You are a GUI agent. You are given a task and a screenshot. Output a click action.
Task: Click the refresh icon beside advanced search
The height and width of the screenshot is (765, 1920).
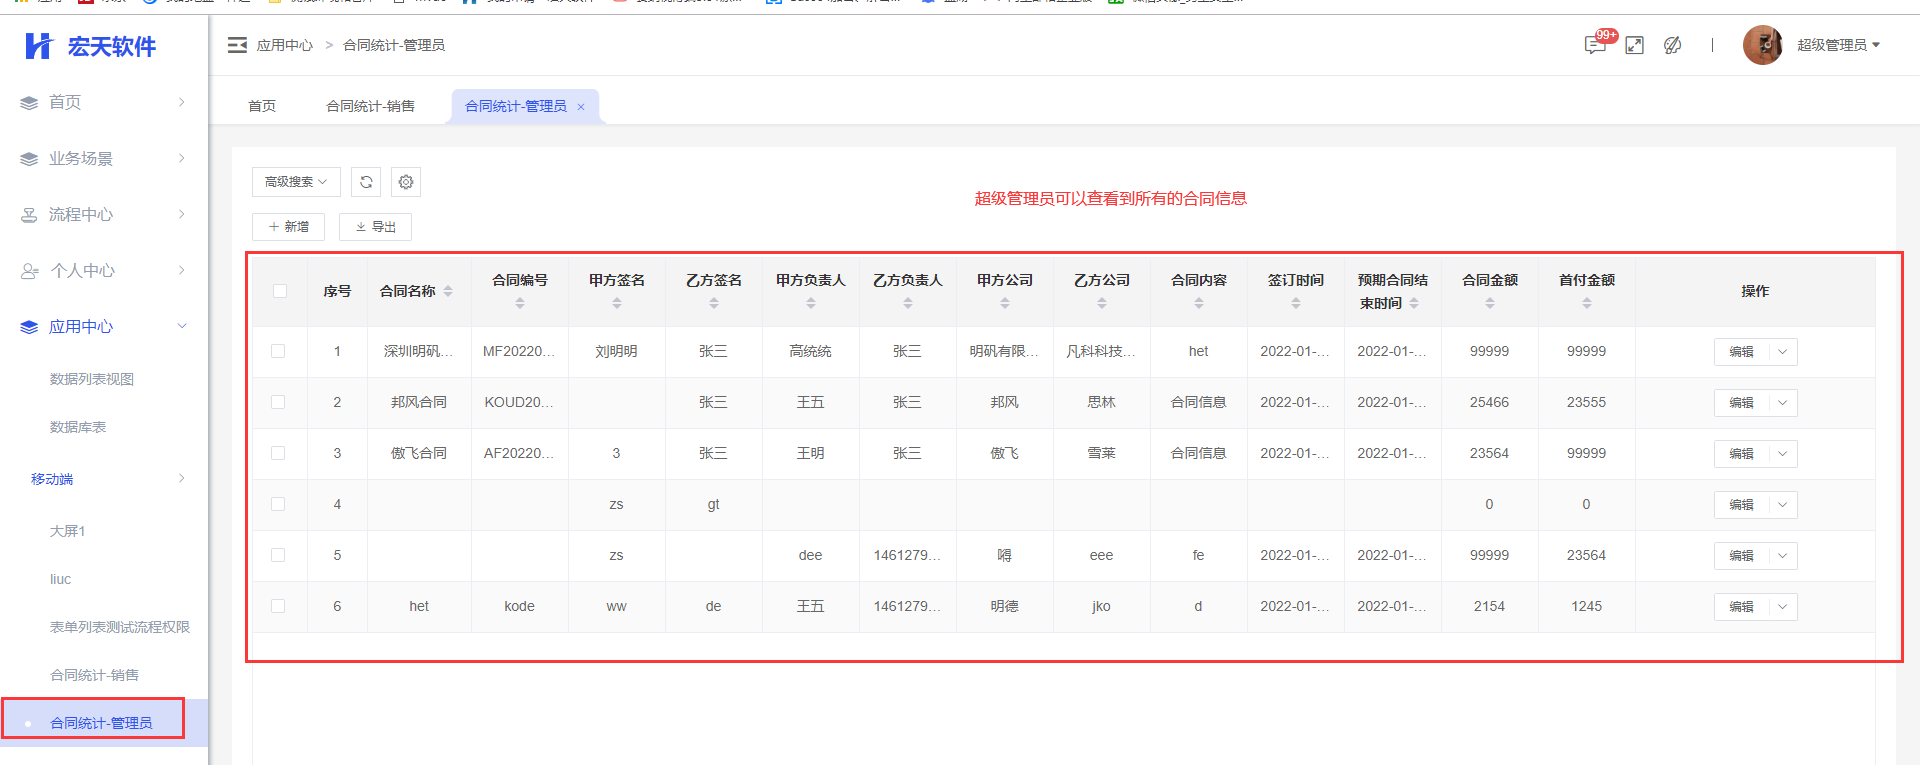point(366,182)
